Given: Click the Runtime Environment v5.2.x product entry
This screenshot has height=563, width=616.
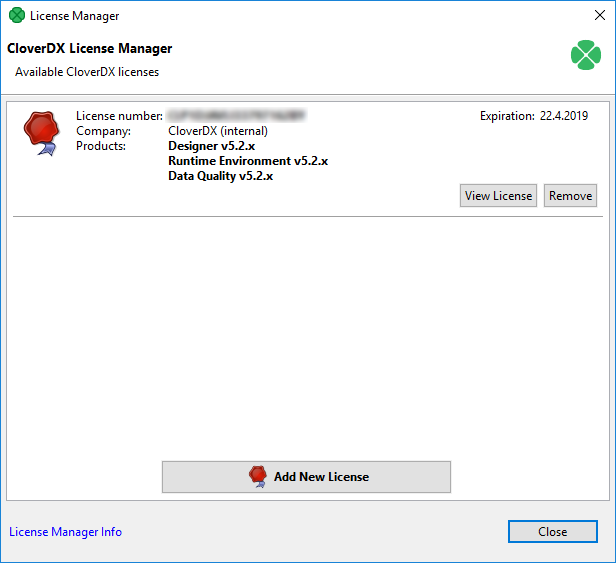Looking at the screenshot, I should [x=248, y=161].
